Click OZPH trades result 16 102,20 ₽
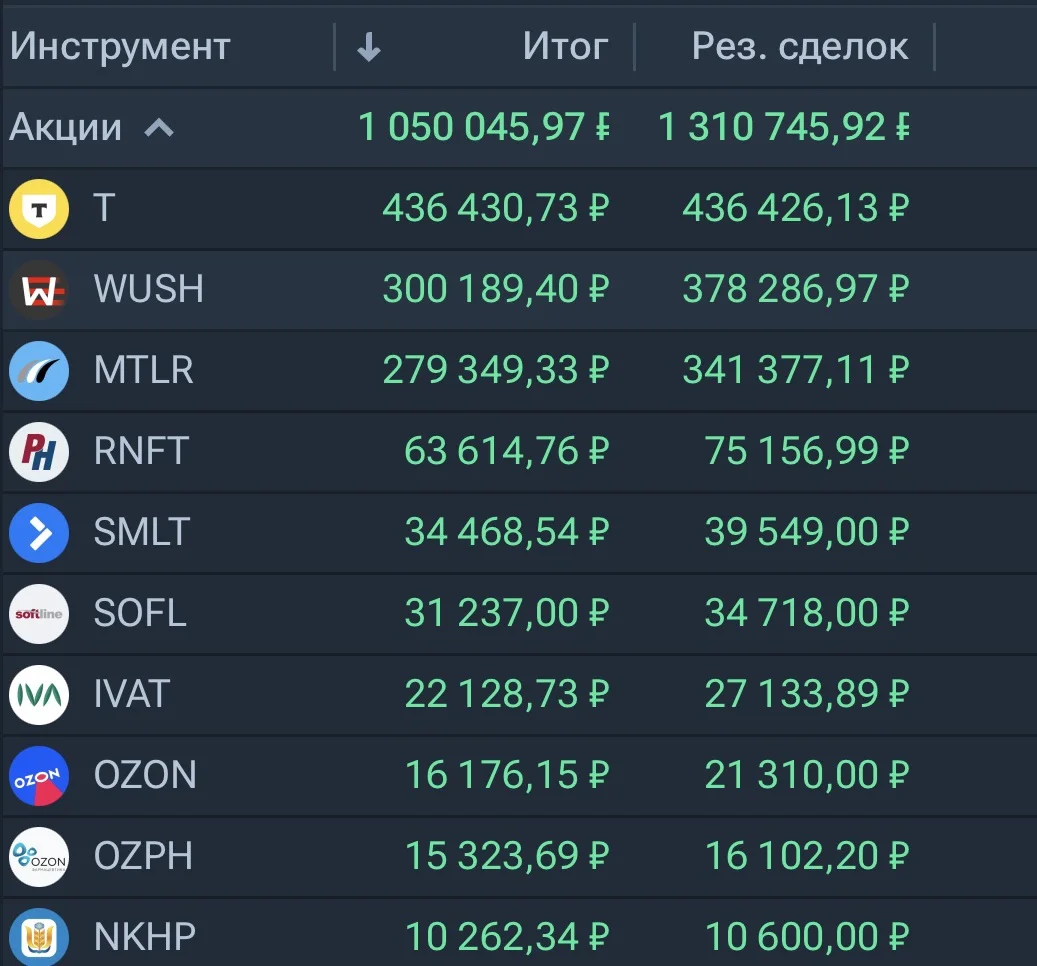Viewport: 1037px width, 966px height. [807, 856]
